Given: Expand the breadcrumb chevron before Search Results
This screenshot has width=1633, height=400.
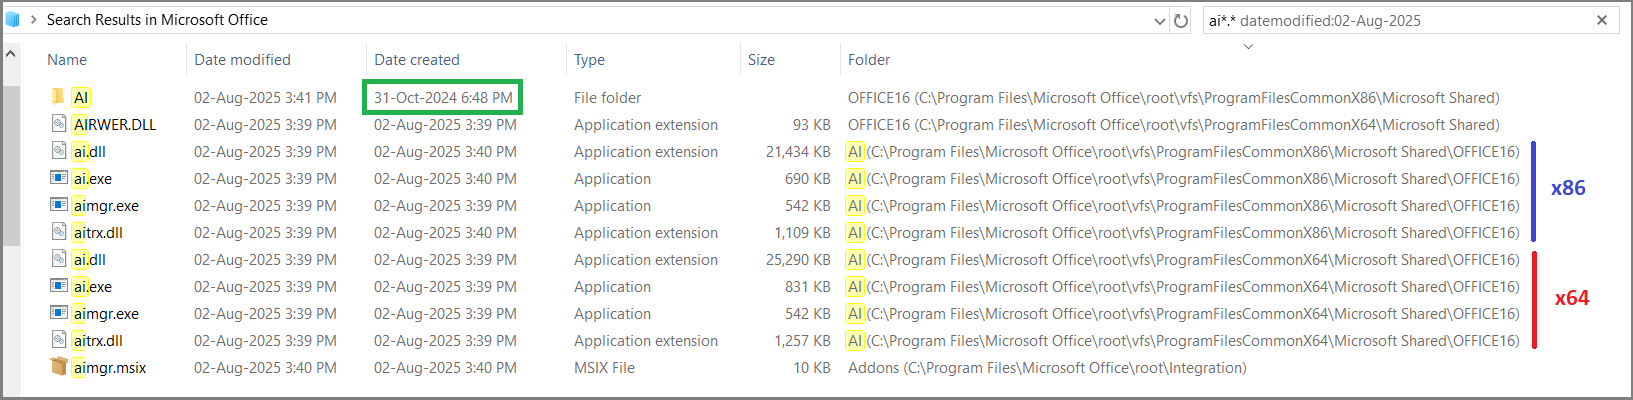Looking at the screenshot, I should click(34, 19).
